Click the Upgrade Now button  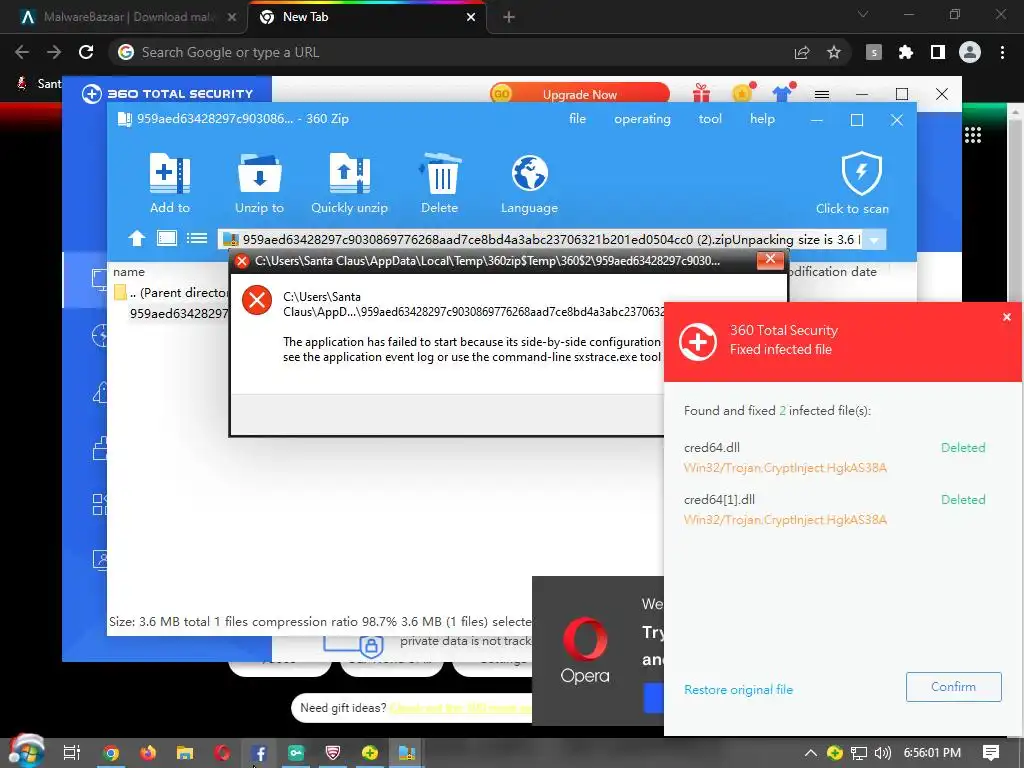[580, 95]
